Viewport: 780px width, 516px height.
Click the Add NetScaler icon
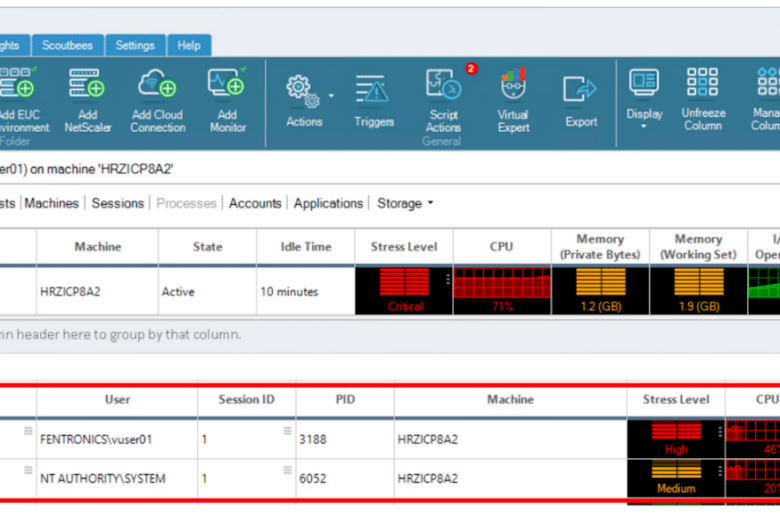click(x=87, y=83)
